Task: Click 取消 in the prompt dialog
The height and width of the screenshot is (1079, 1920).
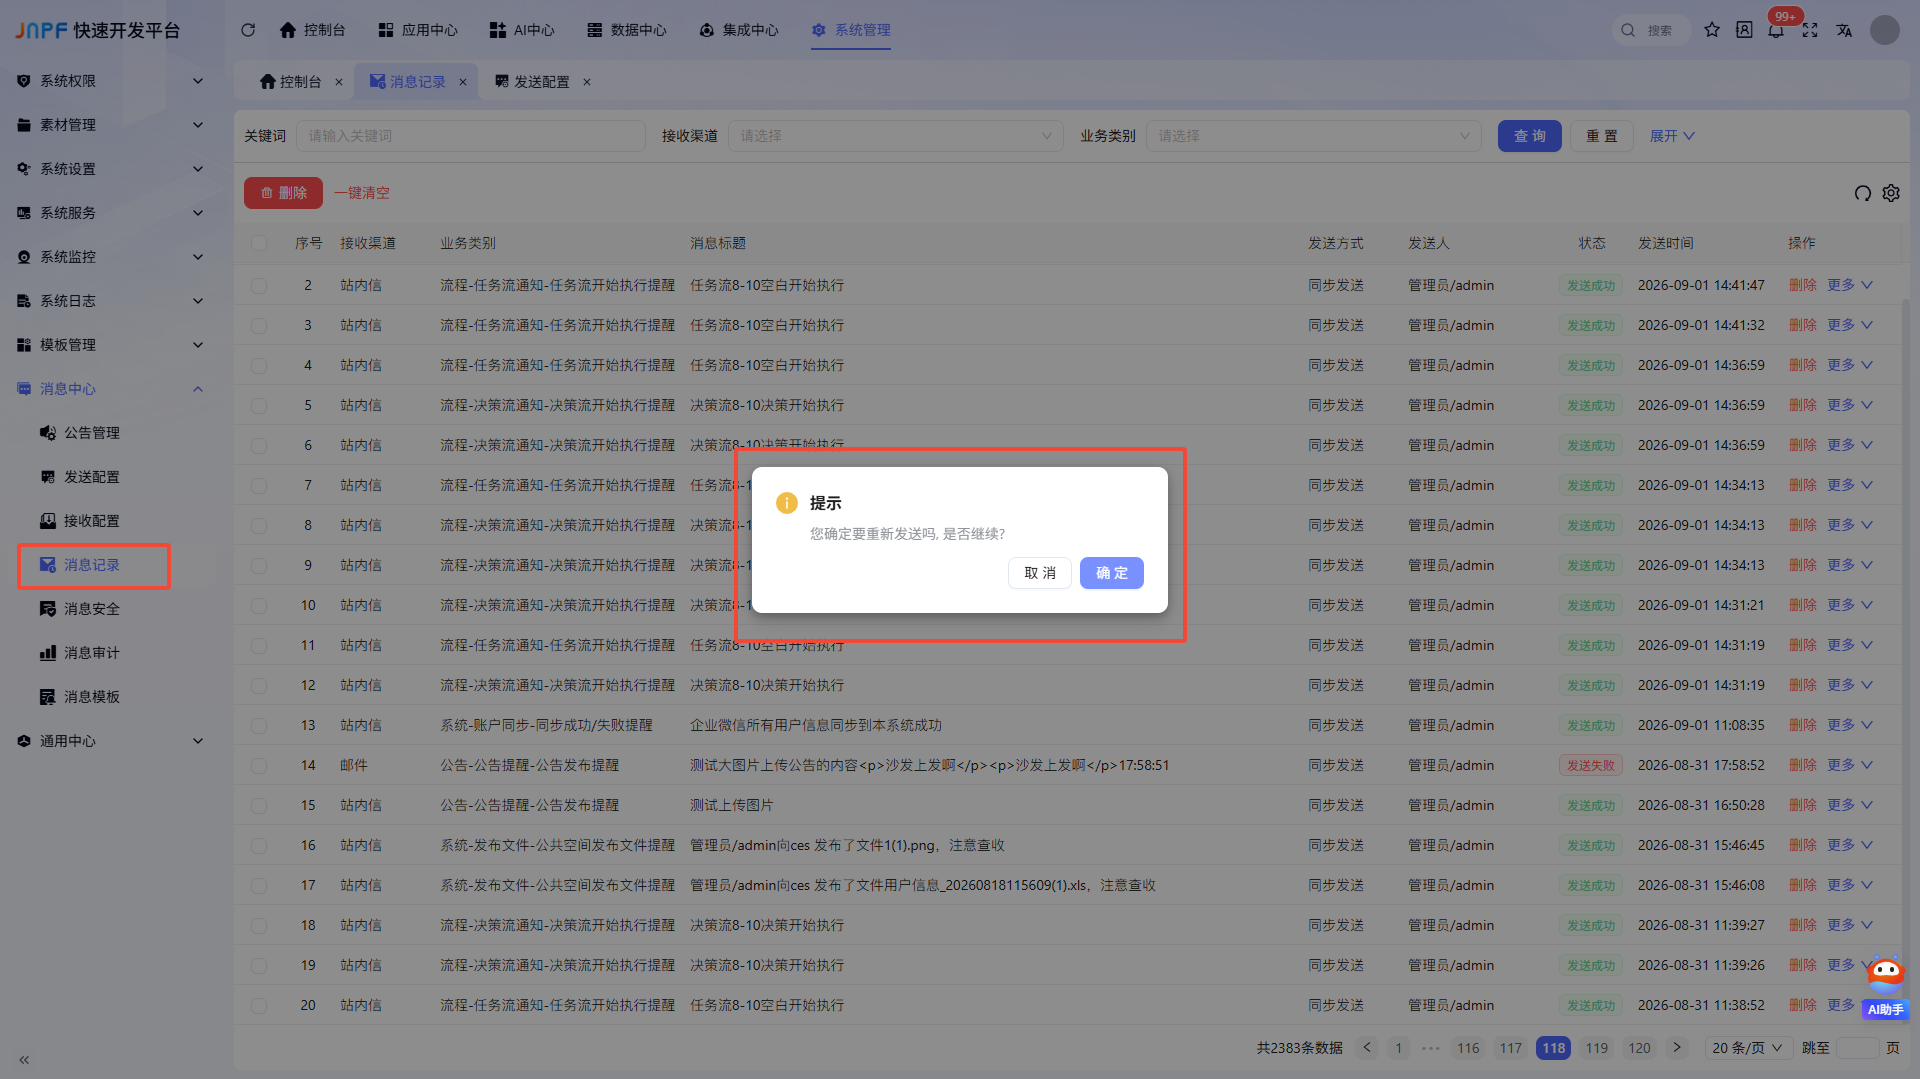Action: tap(1040, 573)
